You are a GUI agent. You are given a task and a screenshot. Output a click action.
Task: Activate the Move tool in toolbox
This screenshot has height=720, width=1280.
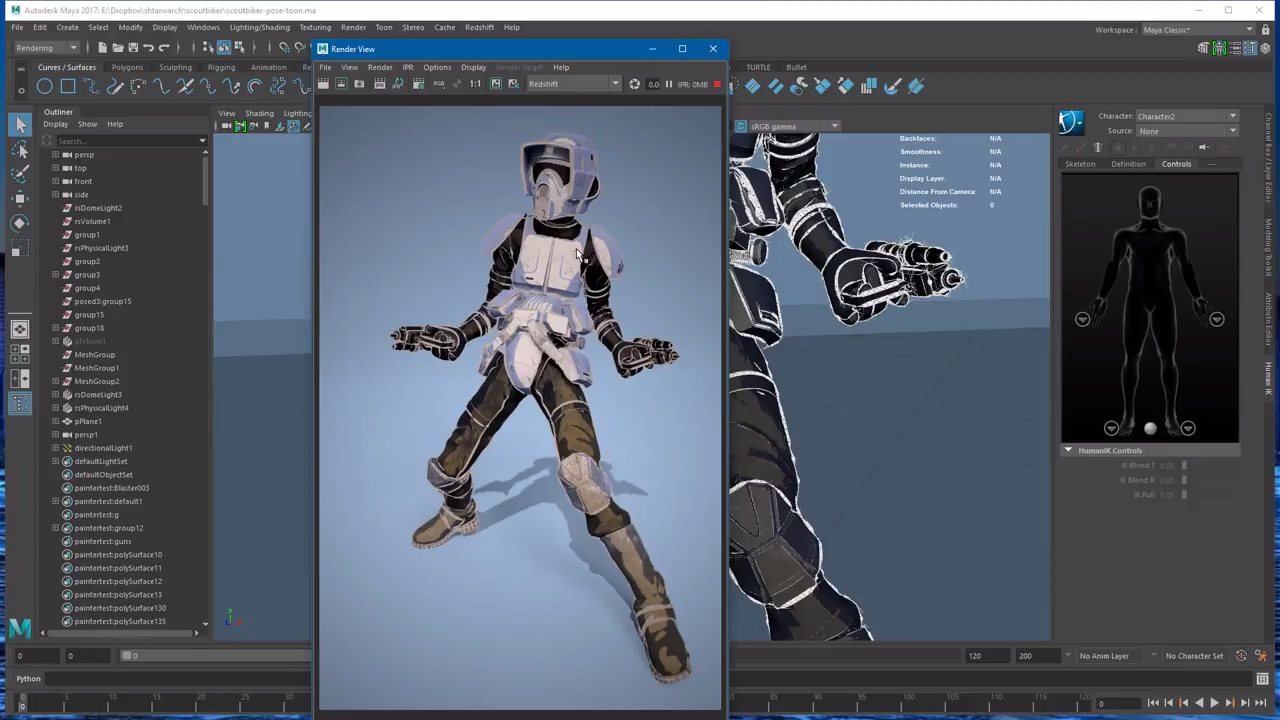(x=20, y=199)
